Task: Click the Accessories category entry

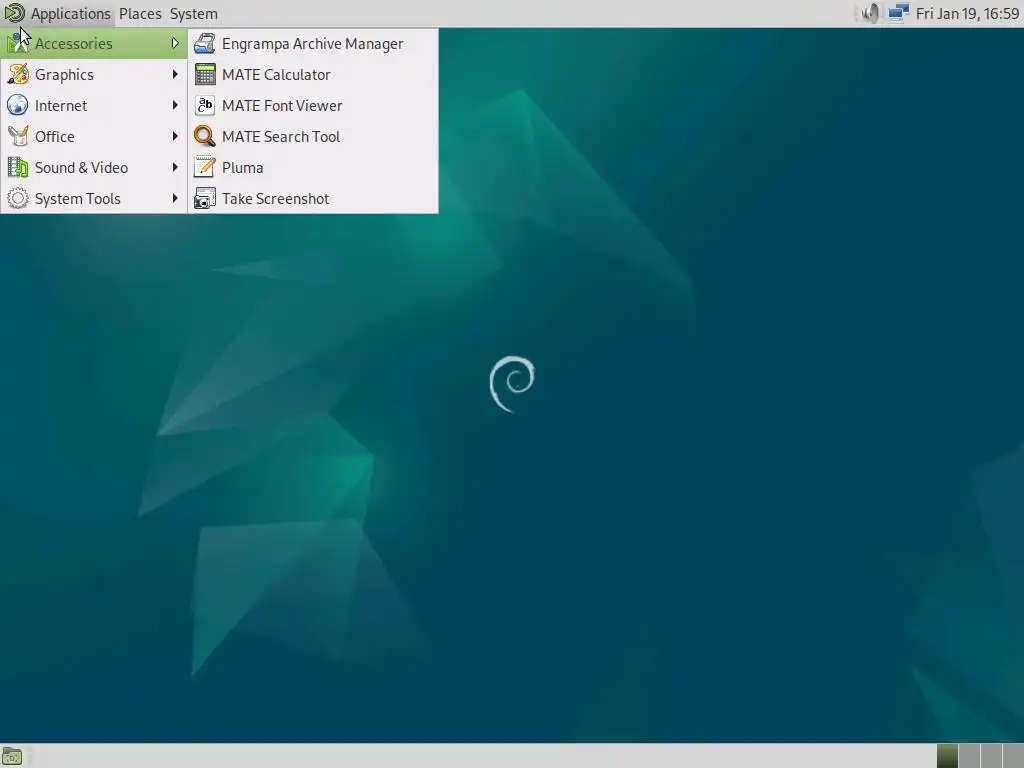Action: [94, 44]
